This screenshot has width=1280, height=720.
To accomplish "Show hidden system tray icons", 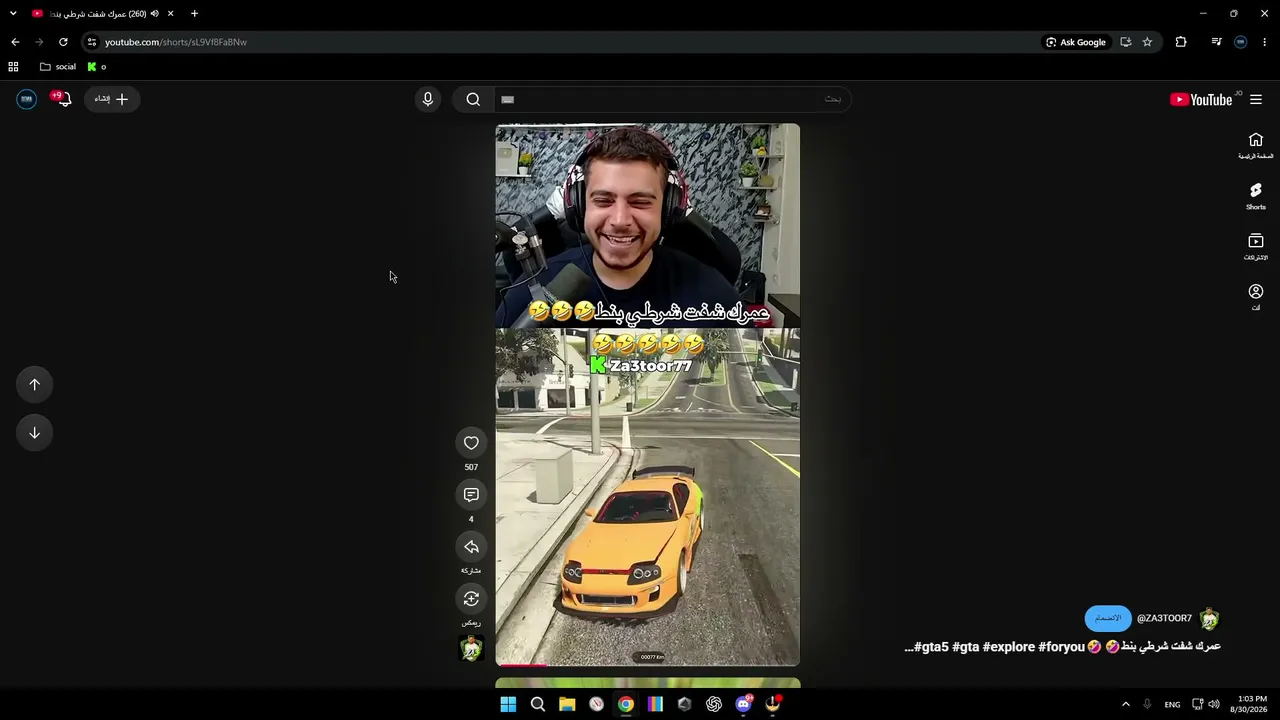I will pyautogui.click(x=1125, y=704).
